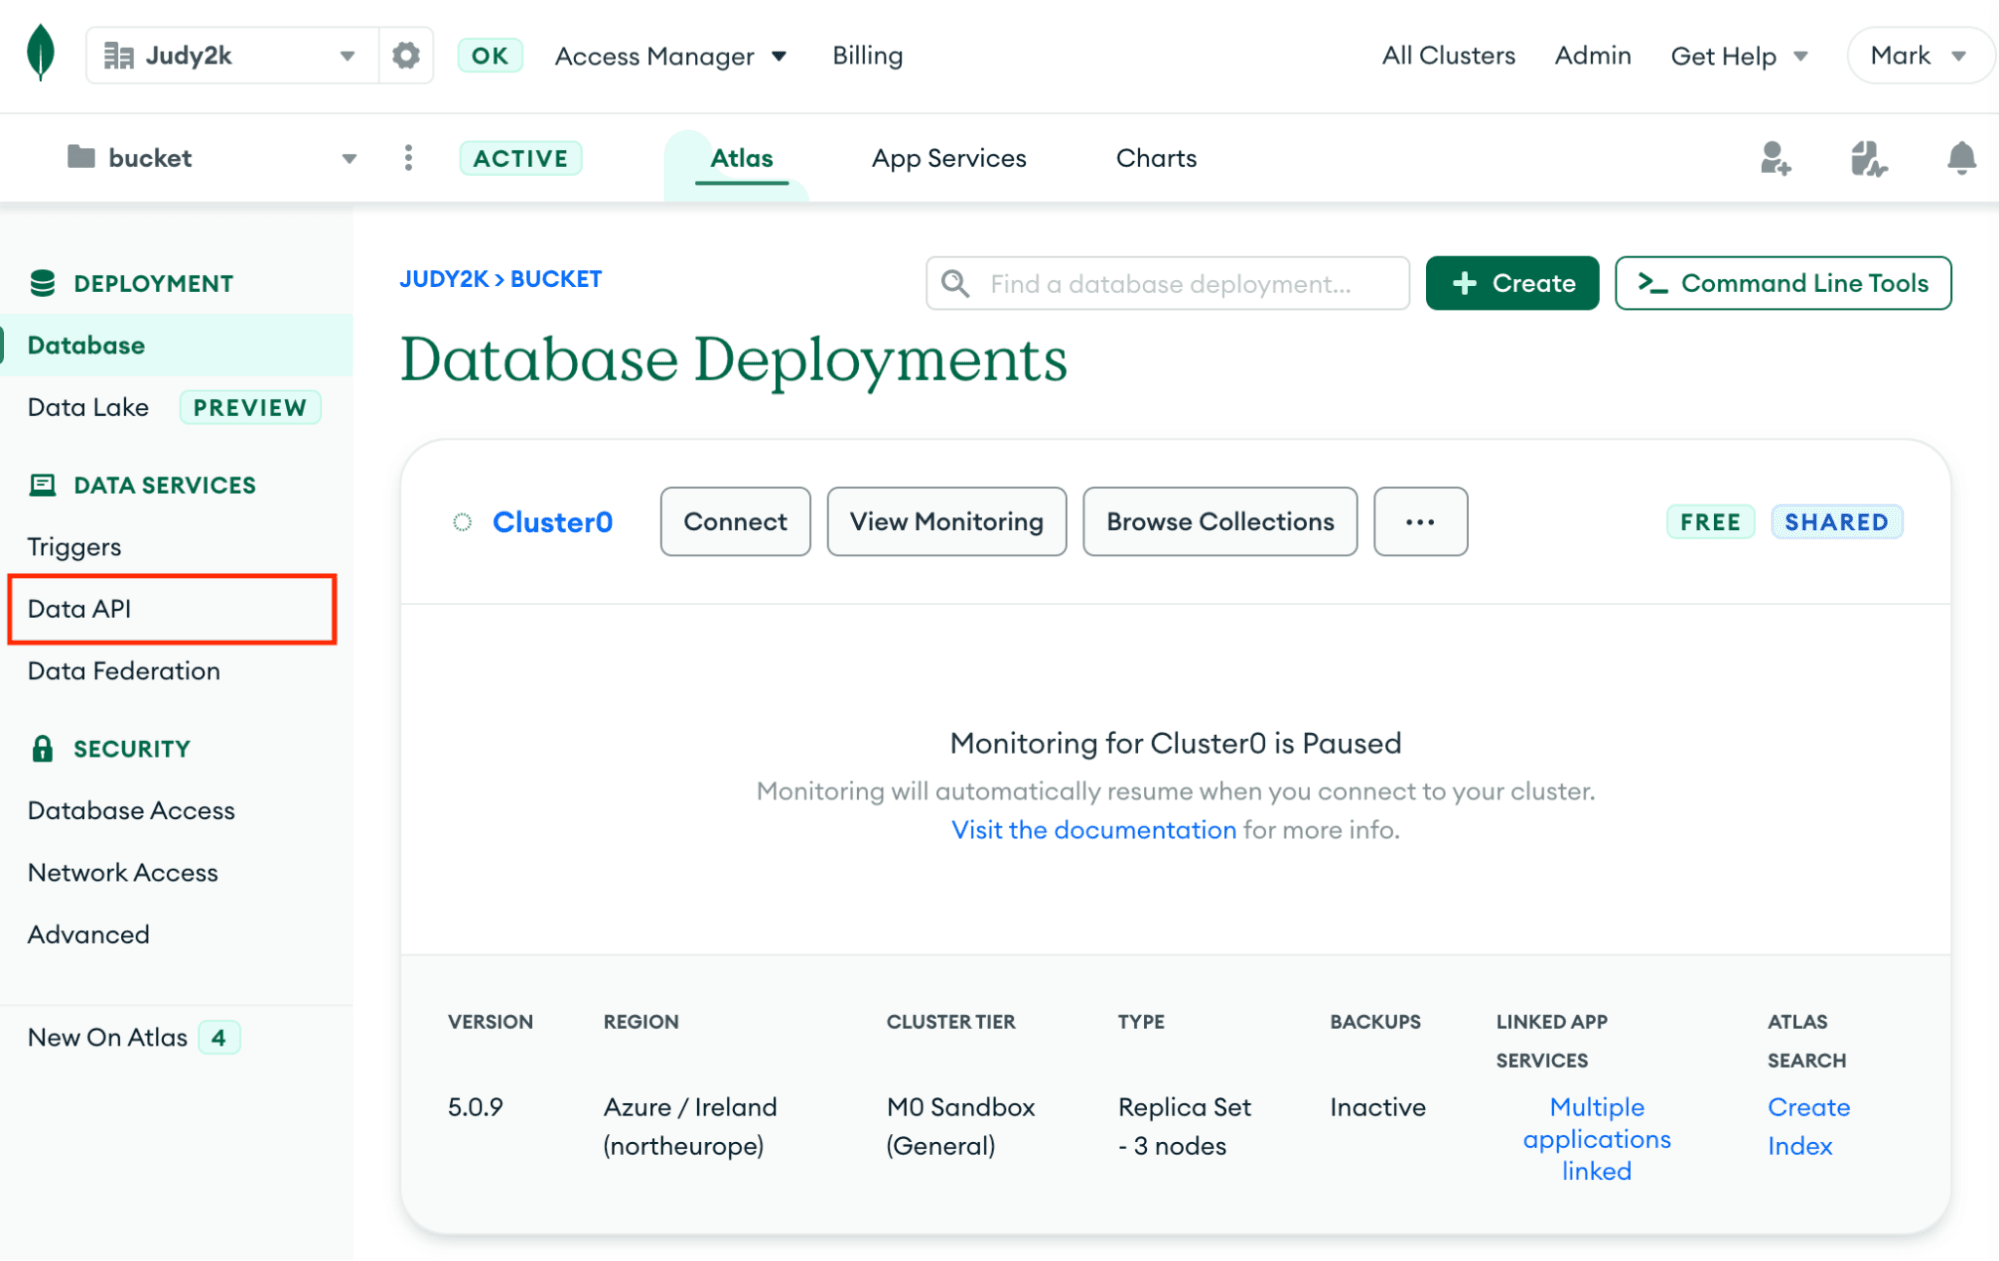Open the Atlas tab
This screenshot has width=1999, height=1261.
pyautogui.click(x=742, y=157)
